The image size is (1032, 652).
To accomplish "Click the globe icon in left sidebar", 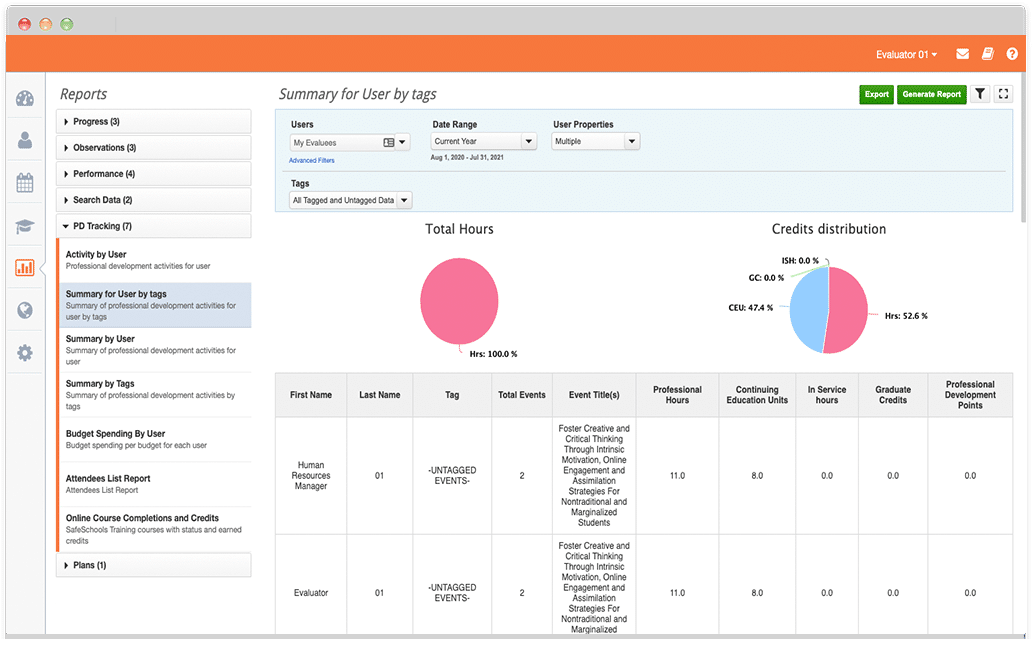I will (25, 311).
